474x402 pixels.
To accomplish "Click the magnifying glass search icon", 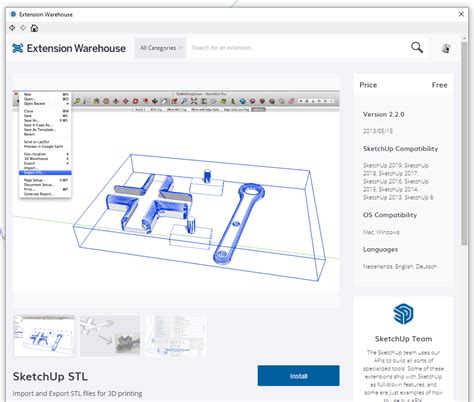I will tap(417, 48).
